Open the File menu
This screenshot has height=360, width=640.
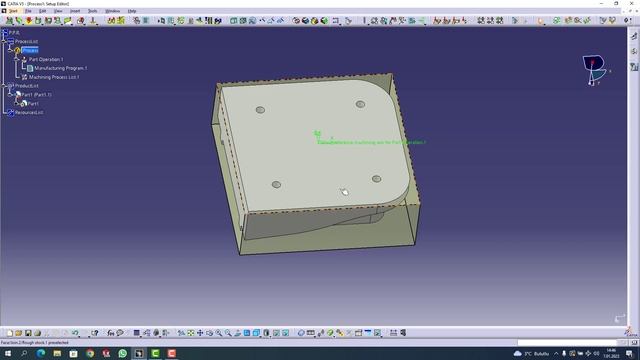pyautogui.click(x=28, y=11)
